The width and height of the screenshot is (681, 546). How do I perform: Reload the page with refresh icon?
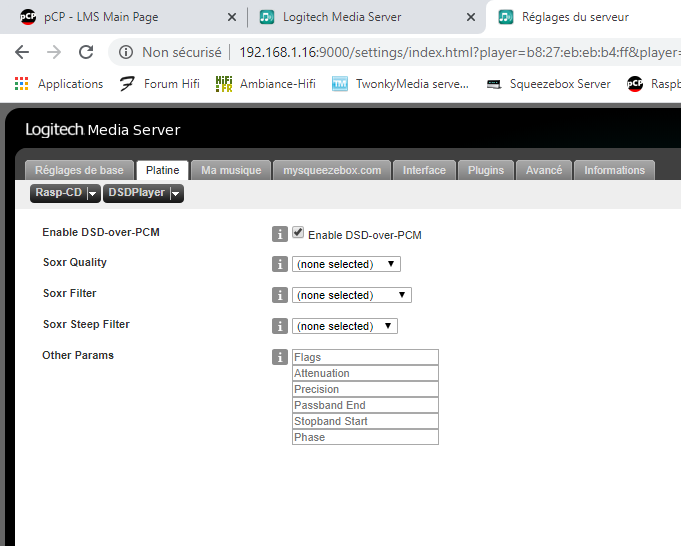[86, 52]
